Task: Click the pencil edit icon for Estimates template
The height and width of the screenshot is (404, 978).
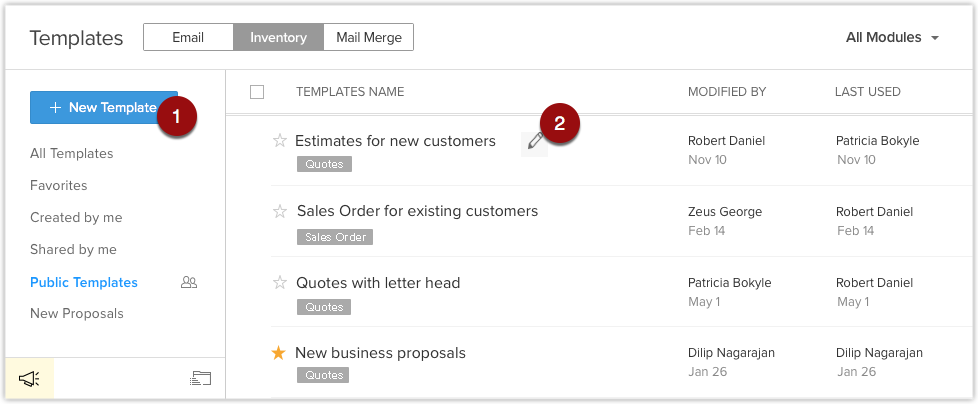Action: 535,142
